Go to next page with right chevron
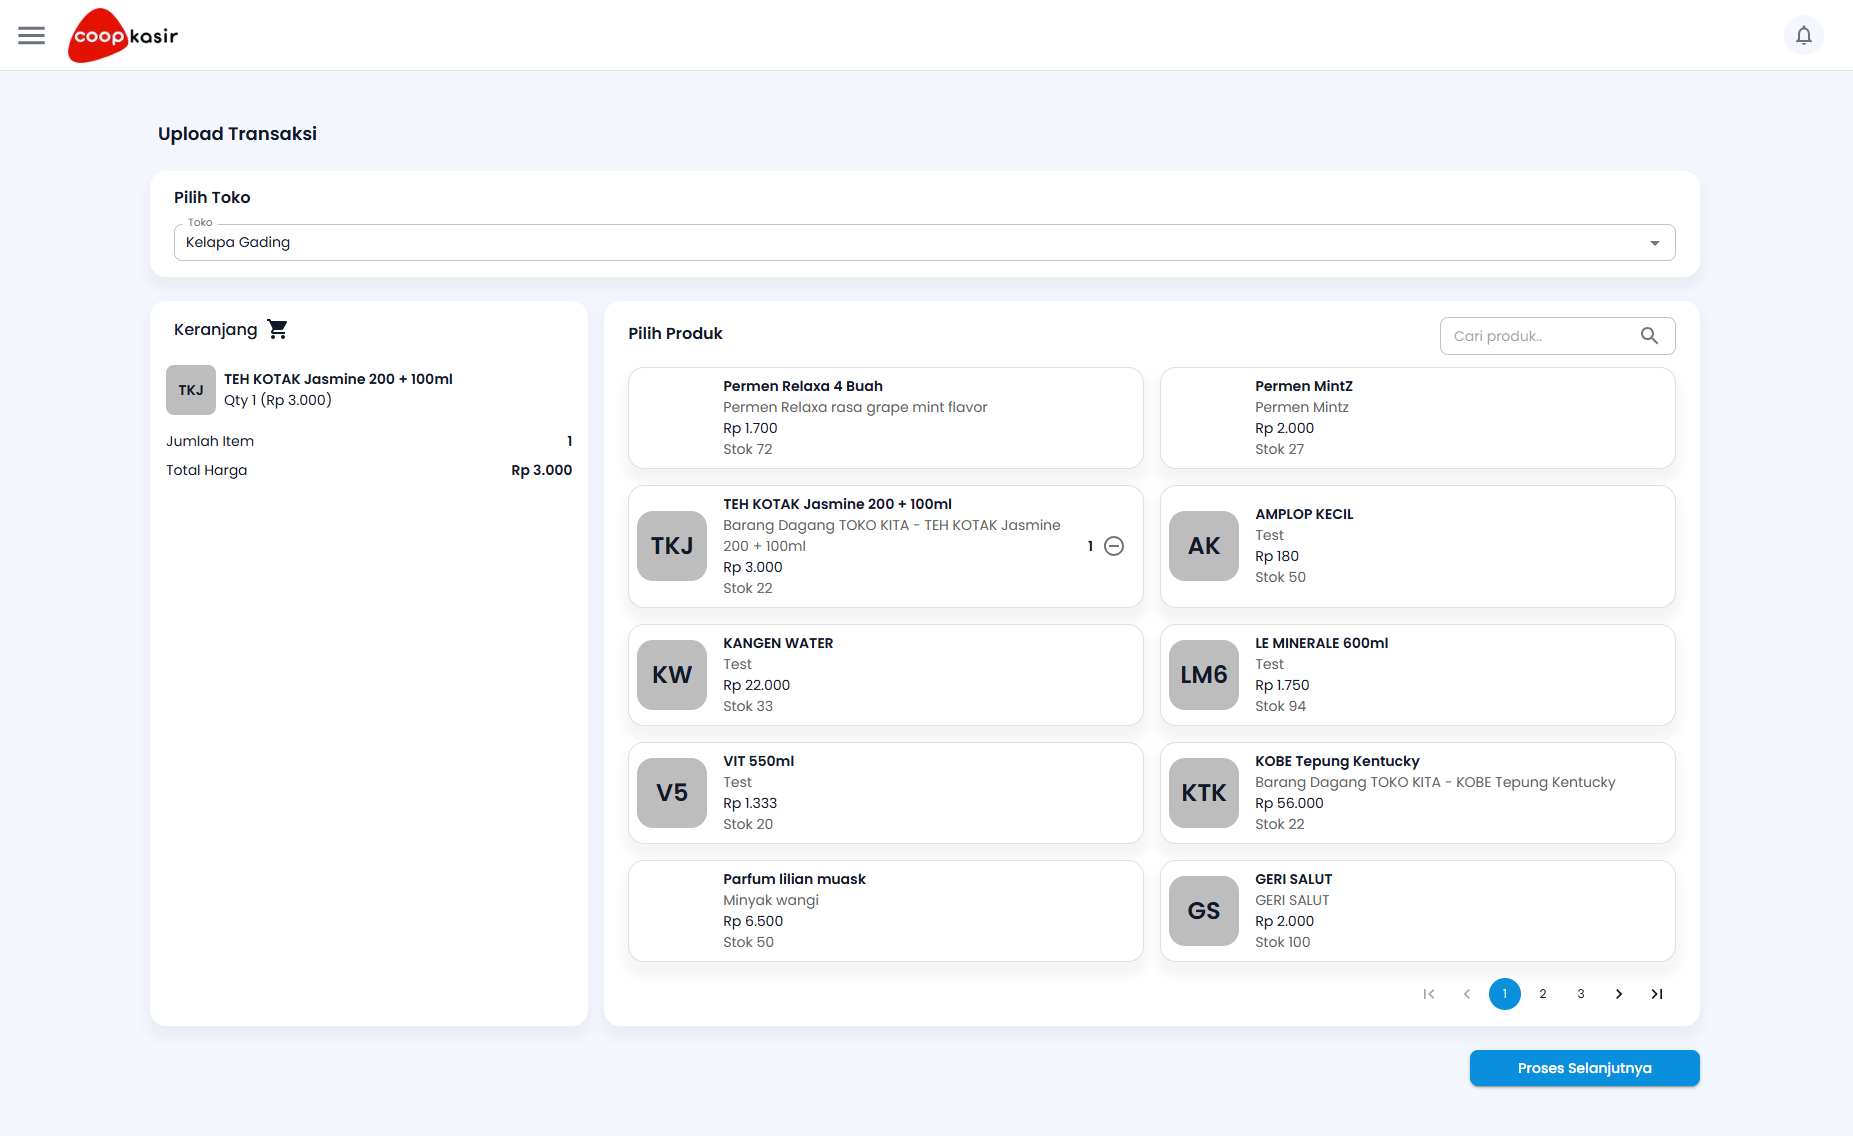 click(1618, 994)
